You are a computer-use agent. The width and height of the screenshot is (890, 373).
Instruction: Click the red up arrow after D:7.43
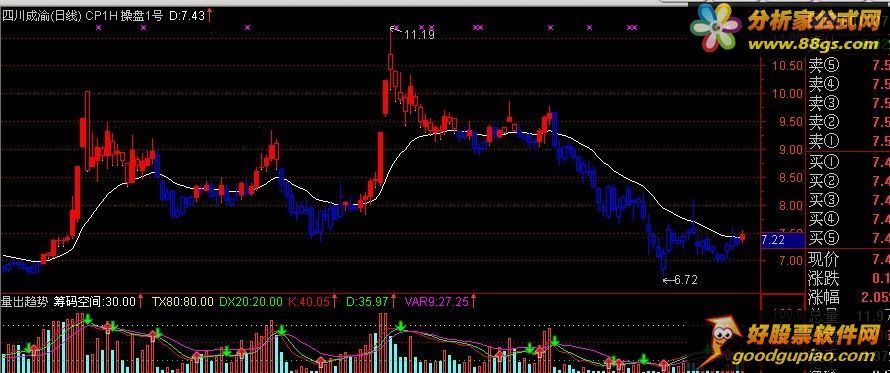click(x=210, y=15)
